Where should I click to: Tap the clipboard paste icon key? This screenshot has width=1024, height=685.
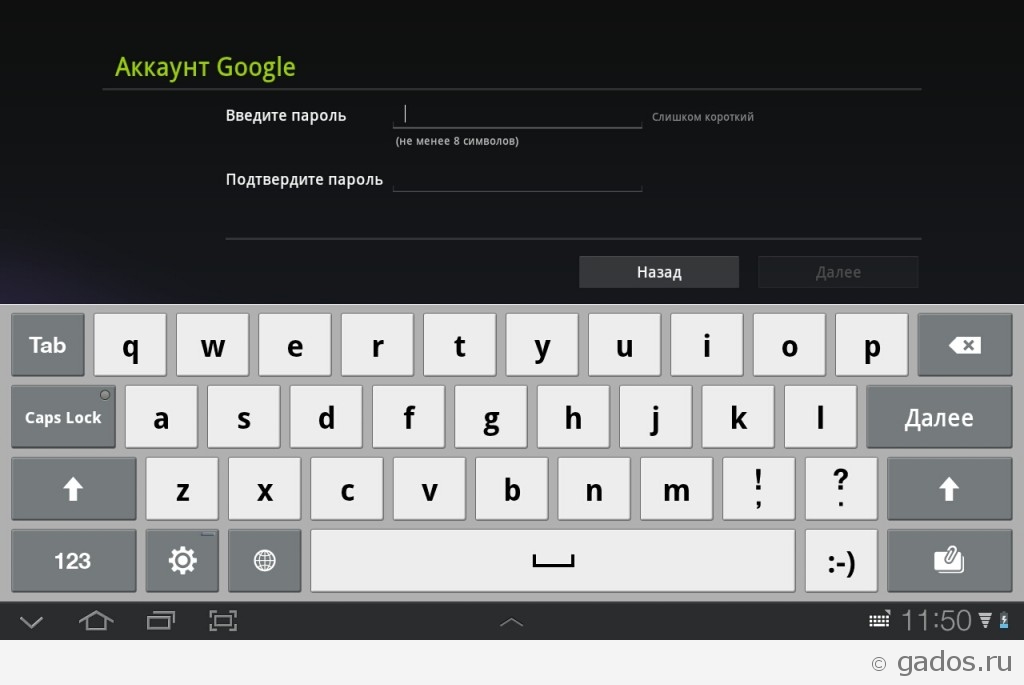[949, 560]
